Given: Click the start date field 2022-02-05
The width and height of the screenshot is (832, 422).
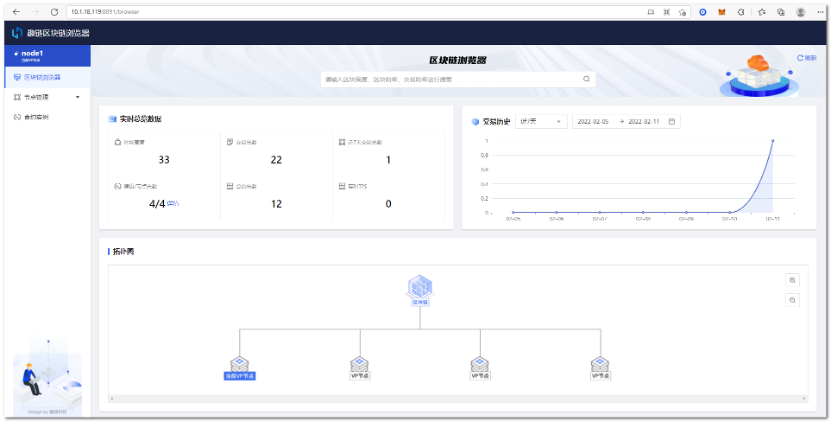Looking at the screenshot, I should click(x=593, y=122).
